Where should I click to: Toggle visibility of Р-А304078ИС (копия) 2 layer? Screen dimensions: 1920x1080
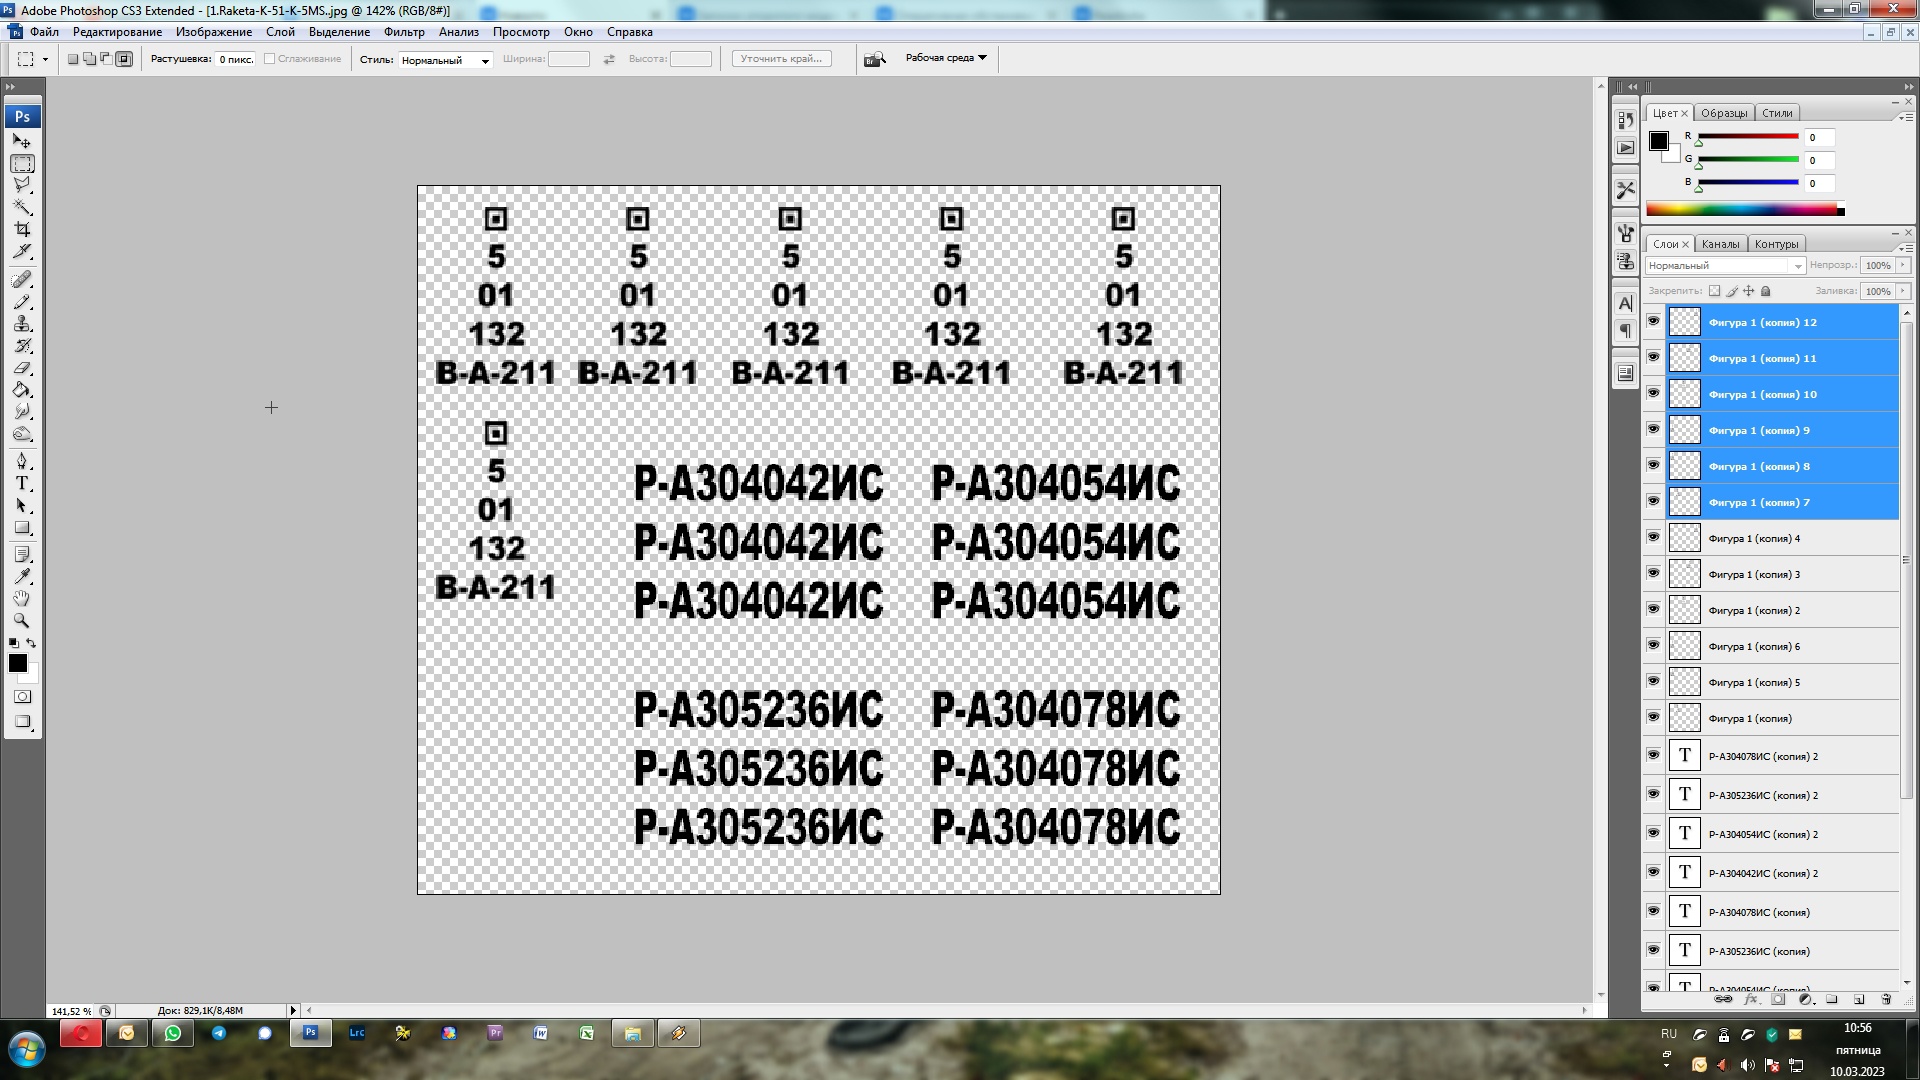(1653, 756)
